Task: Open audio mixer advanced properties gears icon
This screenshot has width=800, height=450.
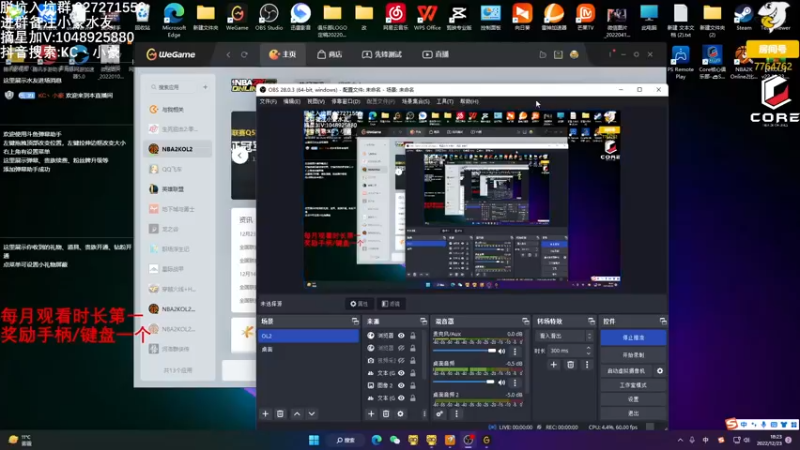Action: pos(440,414)
